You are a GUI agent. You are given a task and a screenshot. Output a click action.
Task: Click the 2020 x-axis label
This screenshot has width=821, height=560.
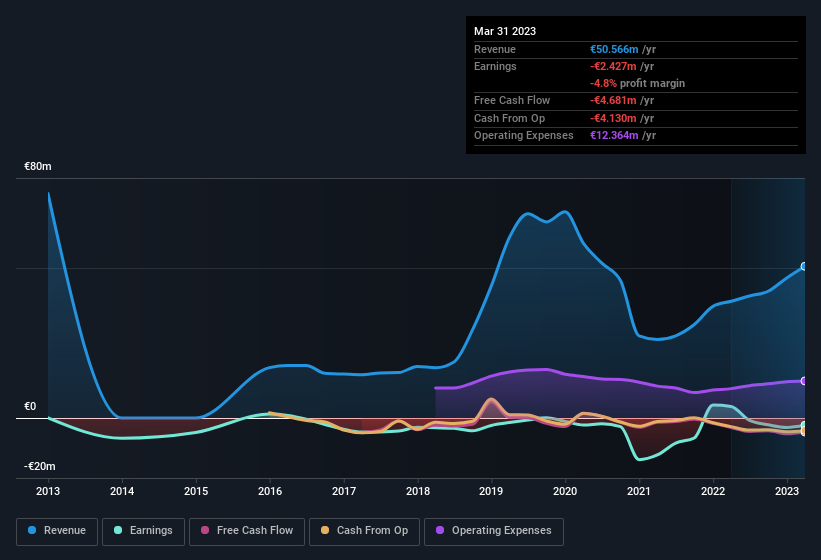565,491
